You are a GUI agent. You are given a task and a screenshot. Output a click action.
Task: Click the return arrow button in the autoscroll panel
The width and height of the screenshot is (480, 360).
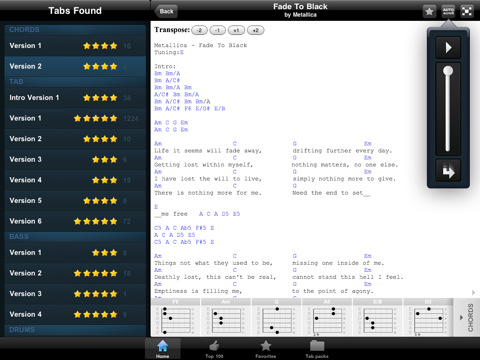(x=448, y=171)
